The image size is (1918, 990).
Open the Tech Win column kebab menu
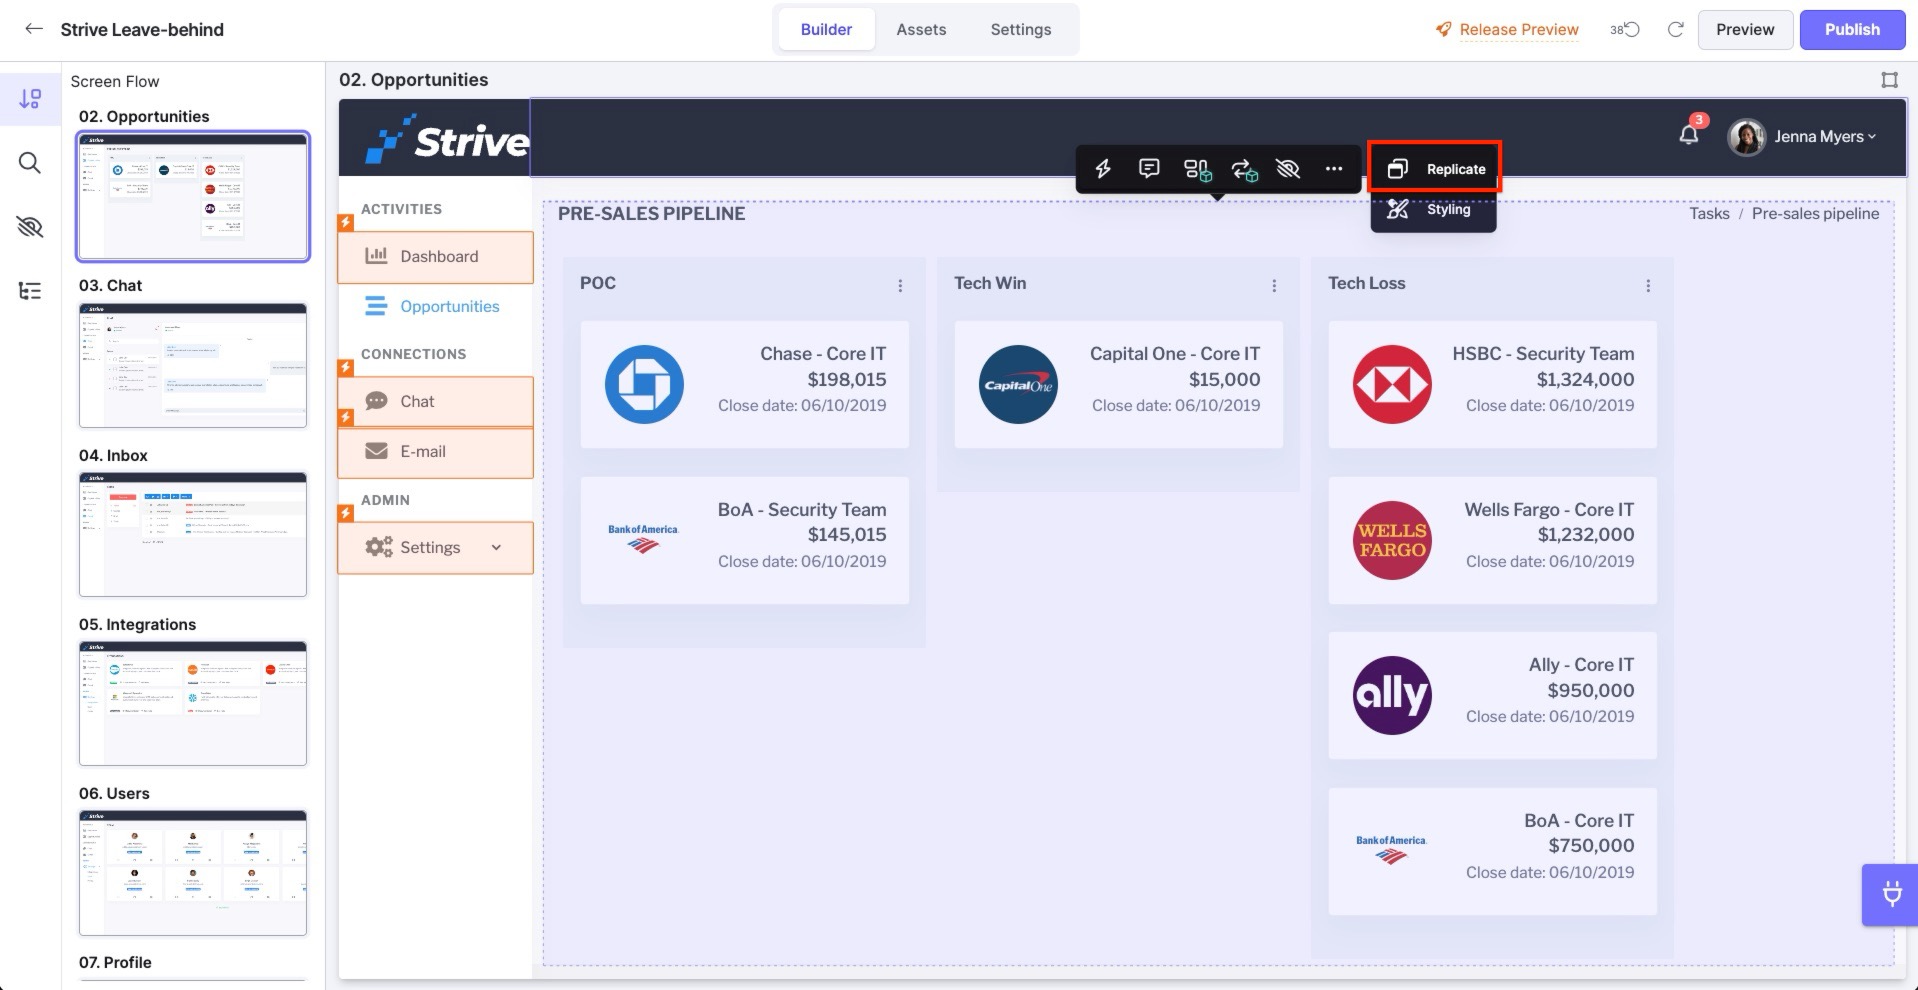pyautogui.click(x=1274, y=285)
